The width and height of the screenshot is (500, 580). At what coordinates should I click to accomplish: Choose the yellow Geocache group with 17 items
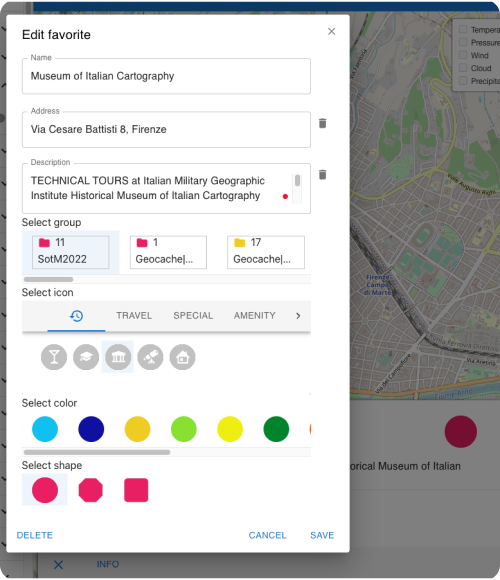(x=266, y=252)
